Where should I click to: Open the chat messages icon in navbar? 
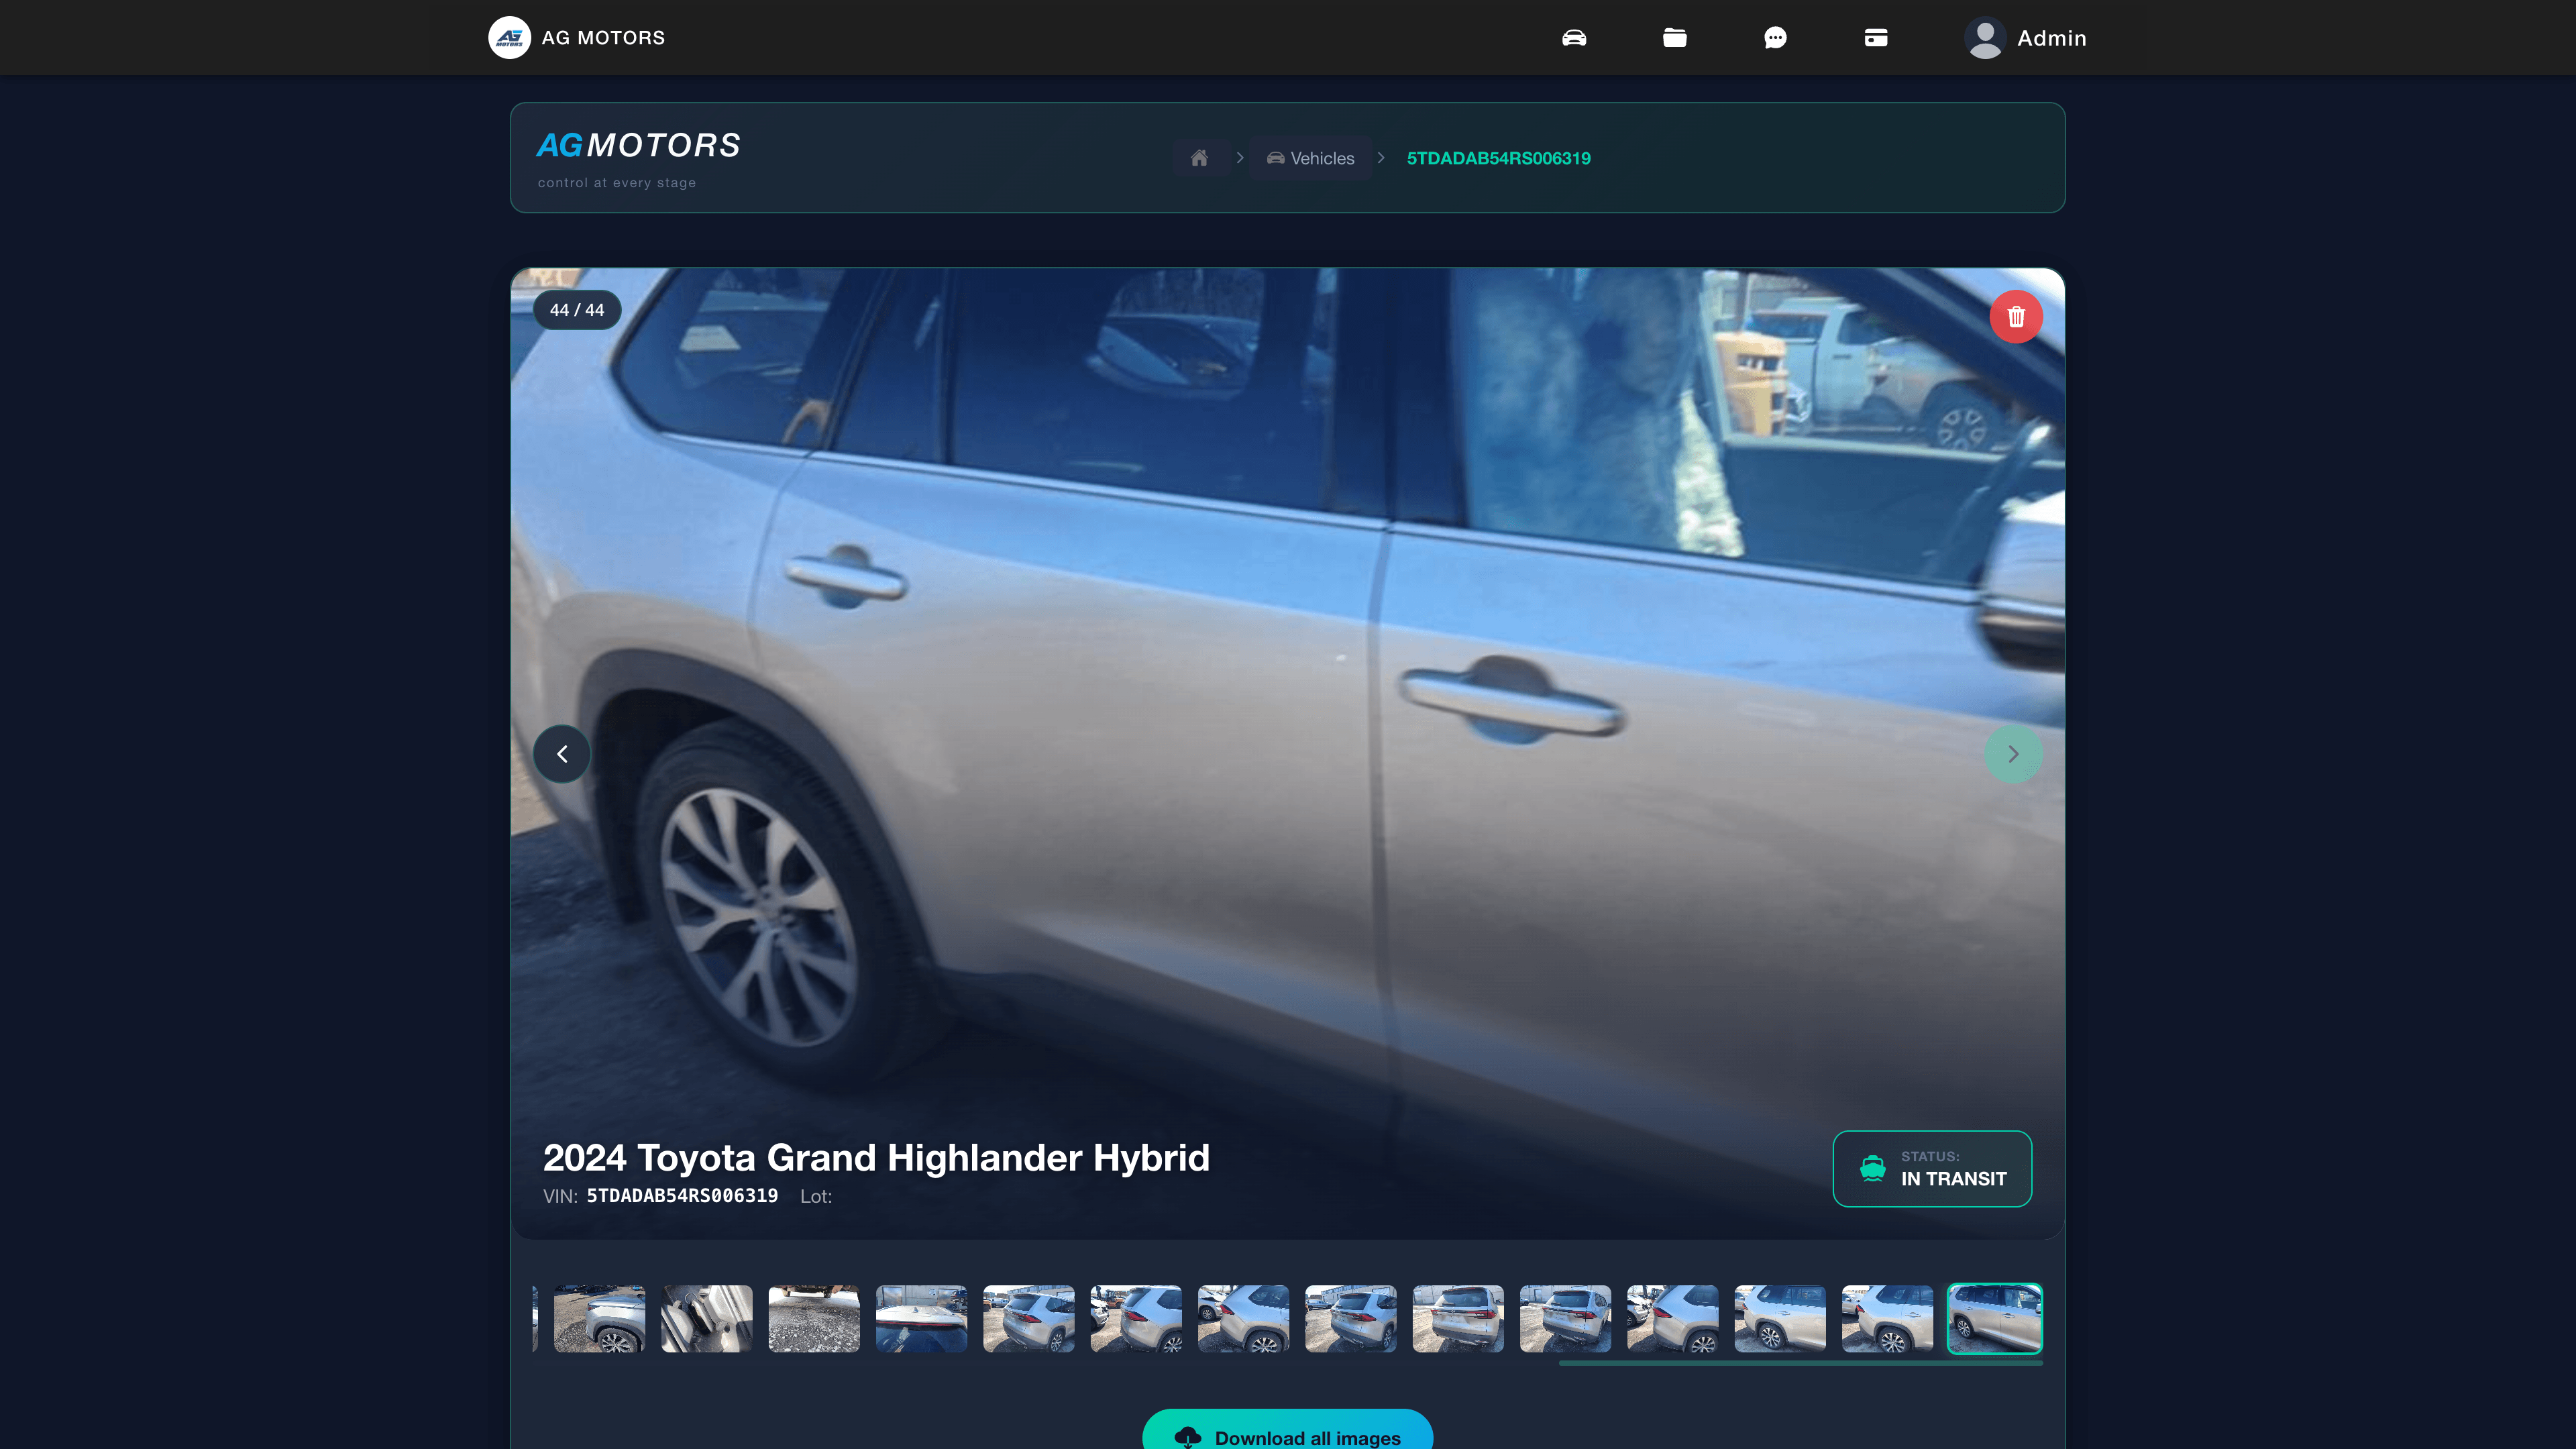[1775, 38]
